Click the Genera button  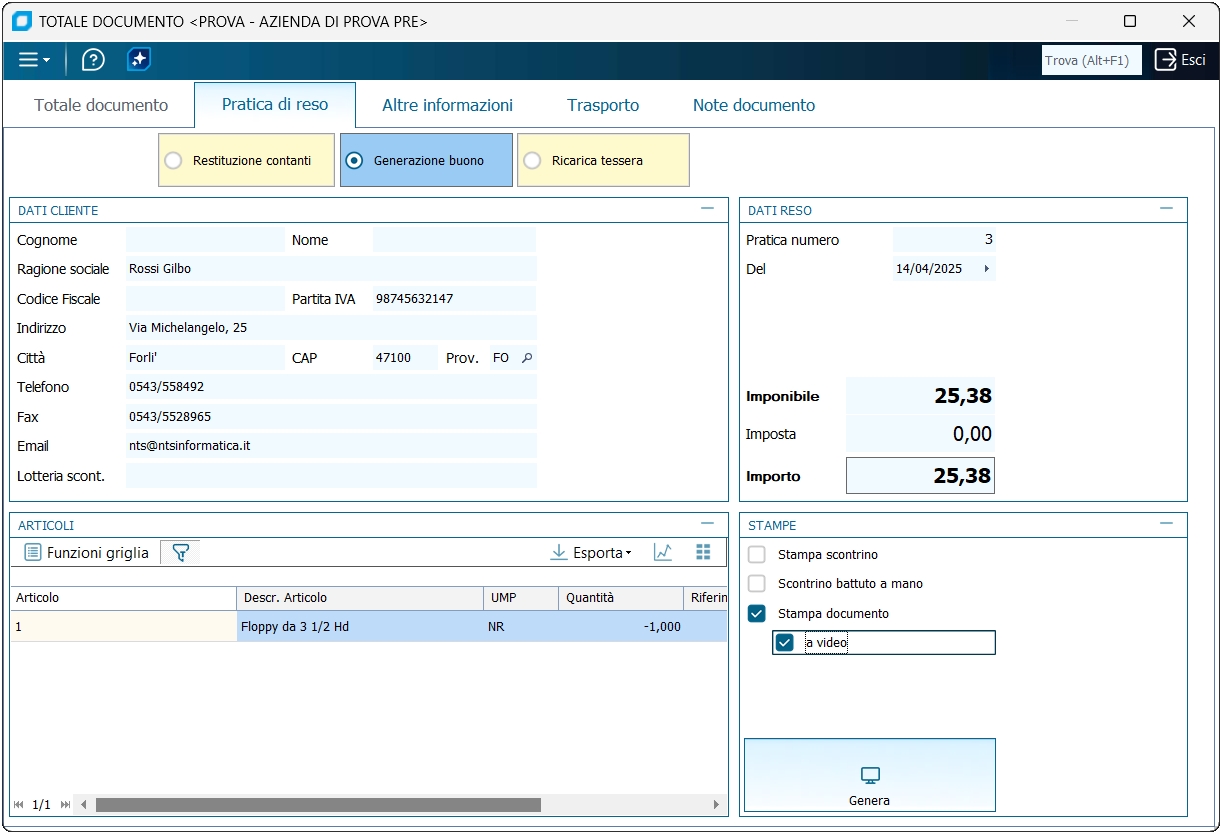point(869,776)
